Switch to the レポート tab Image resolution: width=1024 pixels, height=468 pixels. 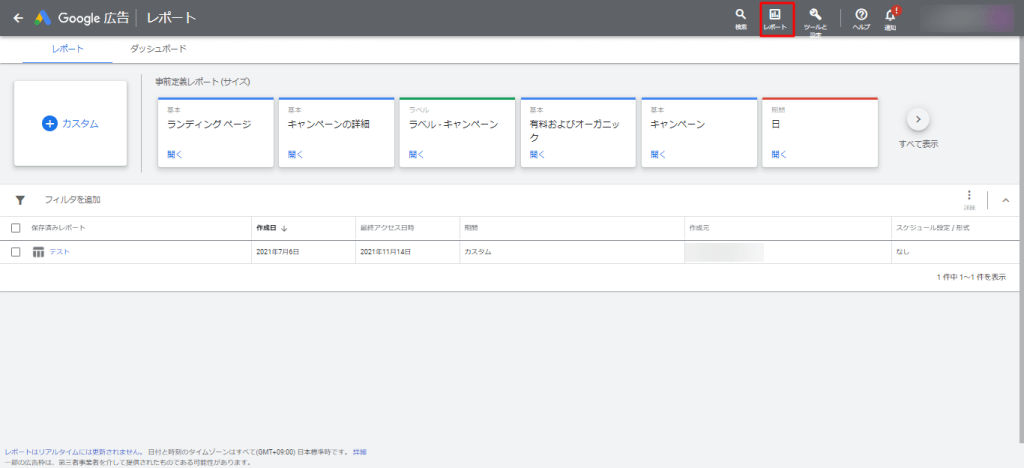point(67,49)
